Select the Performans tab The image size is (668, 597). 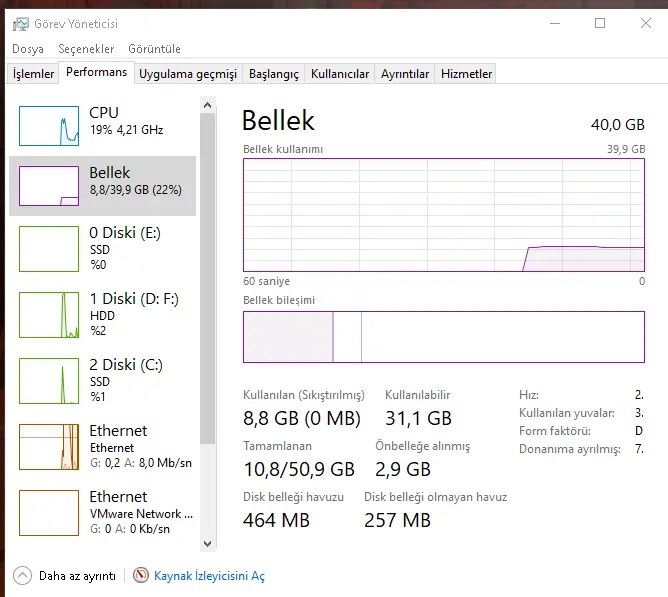96,72
